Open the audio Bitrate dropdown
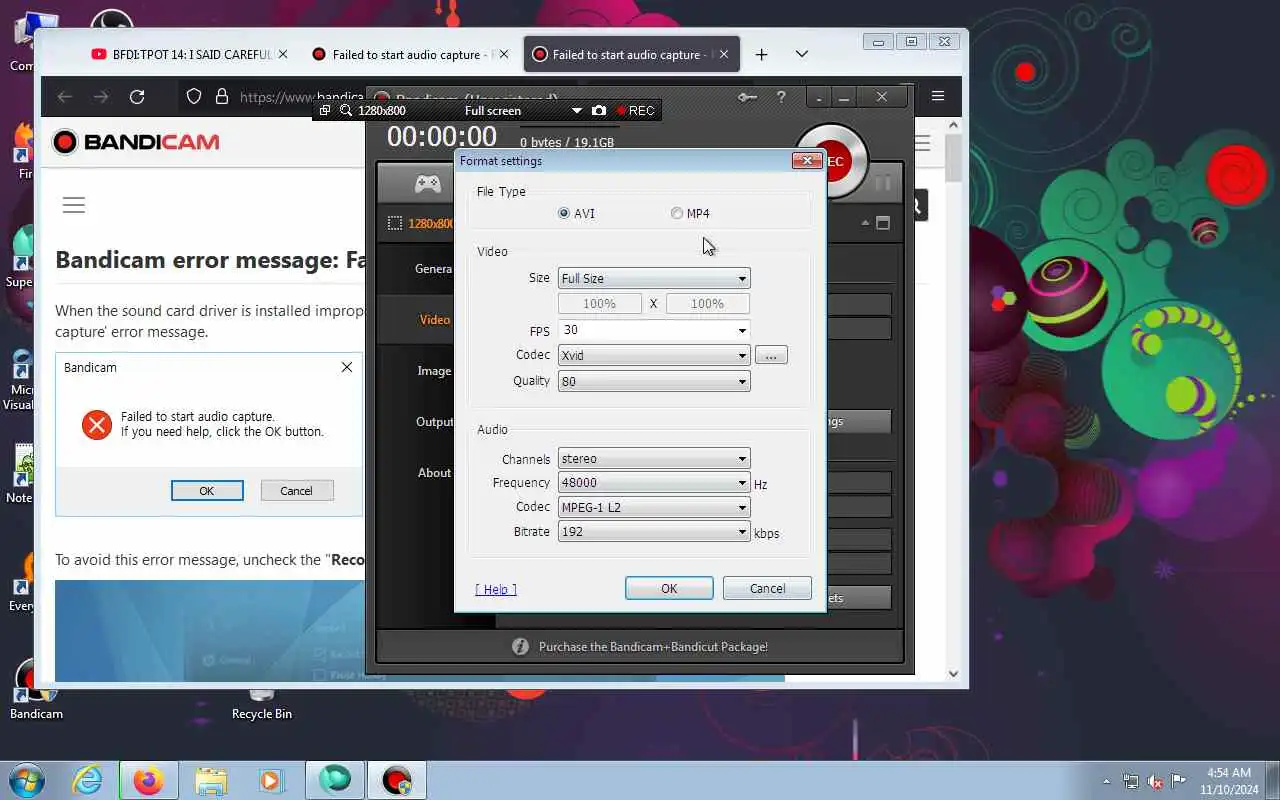 [654, 532]
